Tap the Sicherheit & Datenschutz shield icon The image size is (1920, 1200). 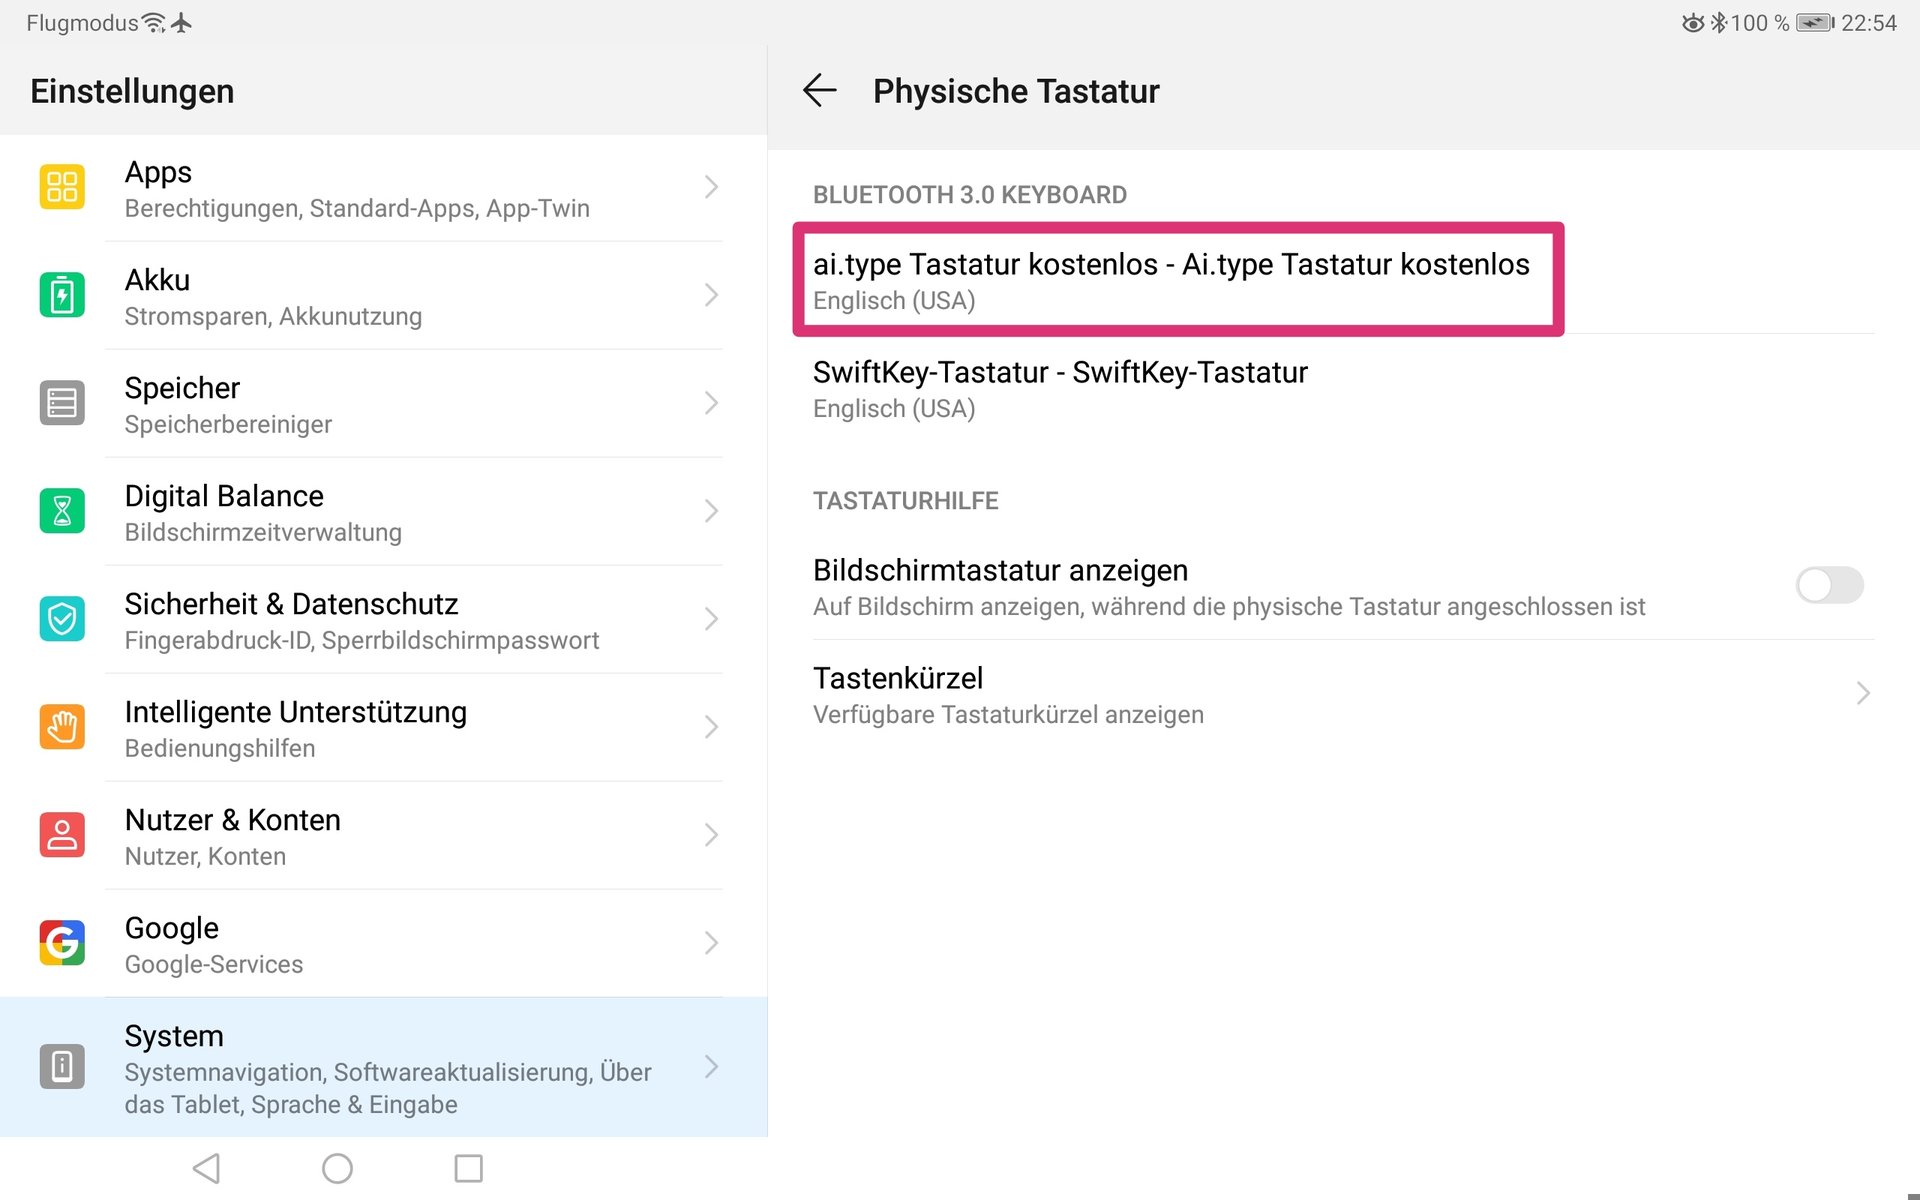(62, 619)
